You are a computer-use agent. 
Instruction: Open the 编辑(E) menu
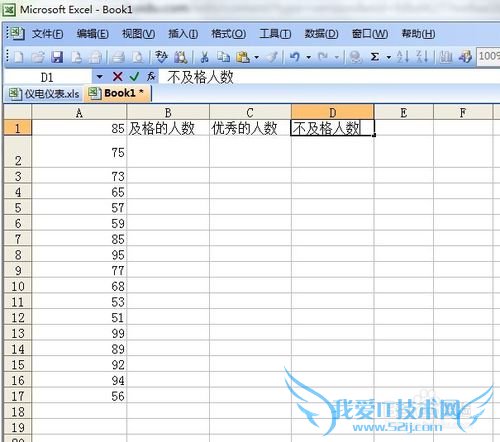tap(93, 34)
